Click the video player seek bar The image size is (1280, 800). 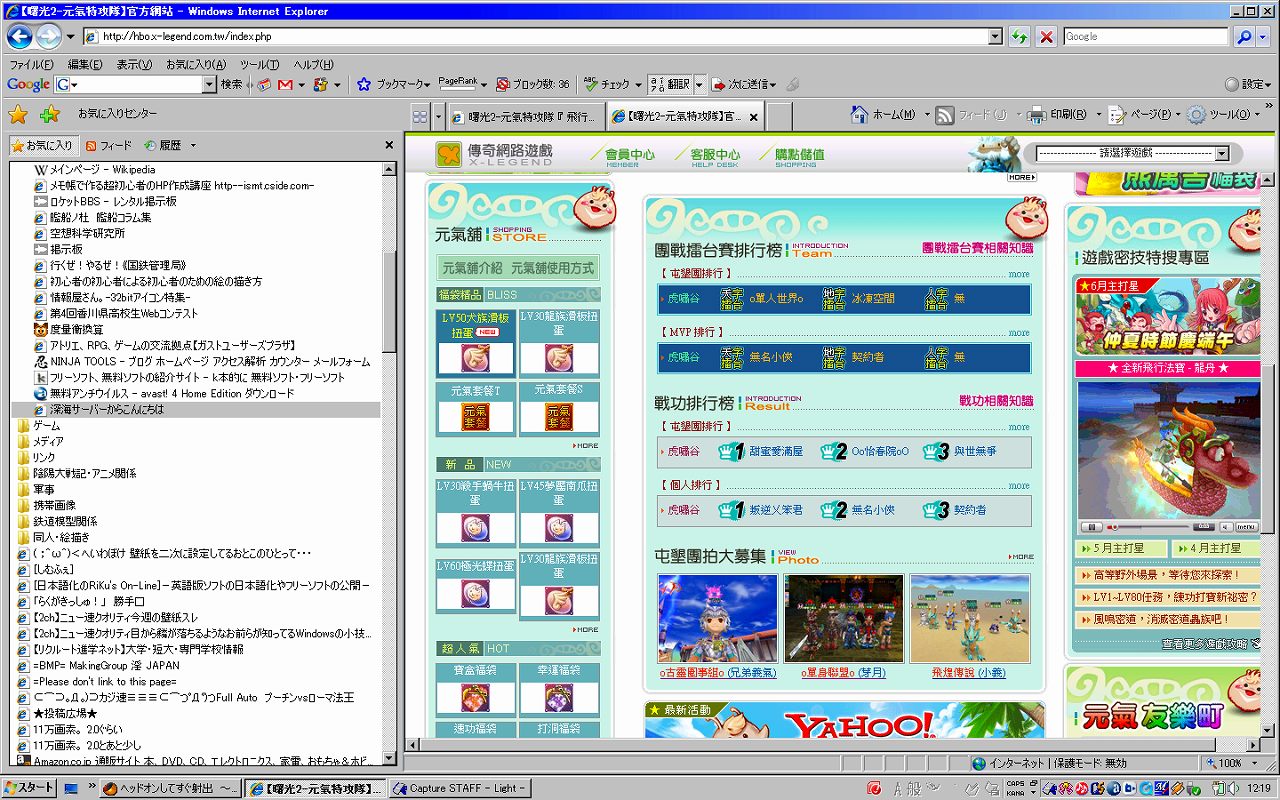(x=1149, y=526)
